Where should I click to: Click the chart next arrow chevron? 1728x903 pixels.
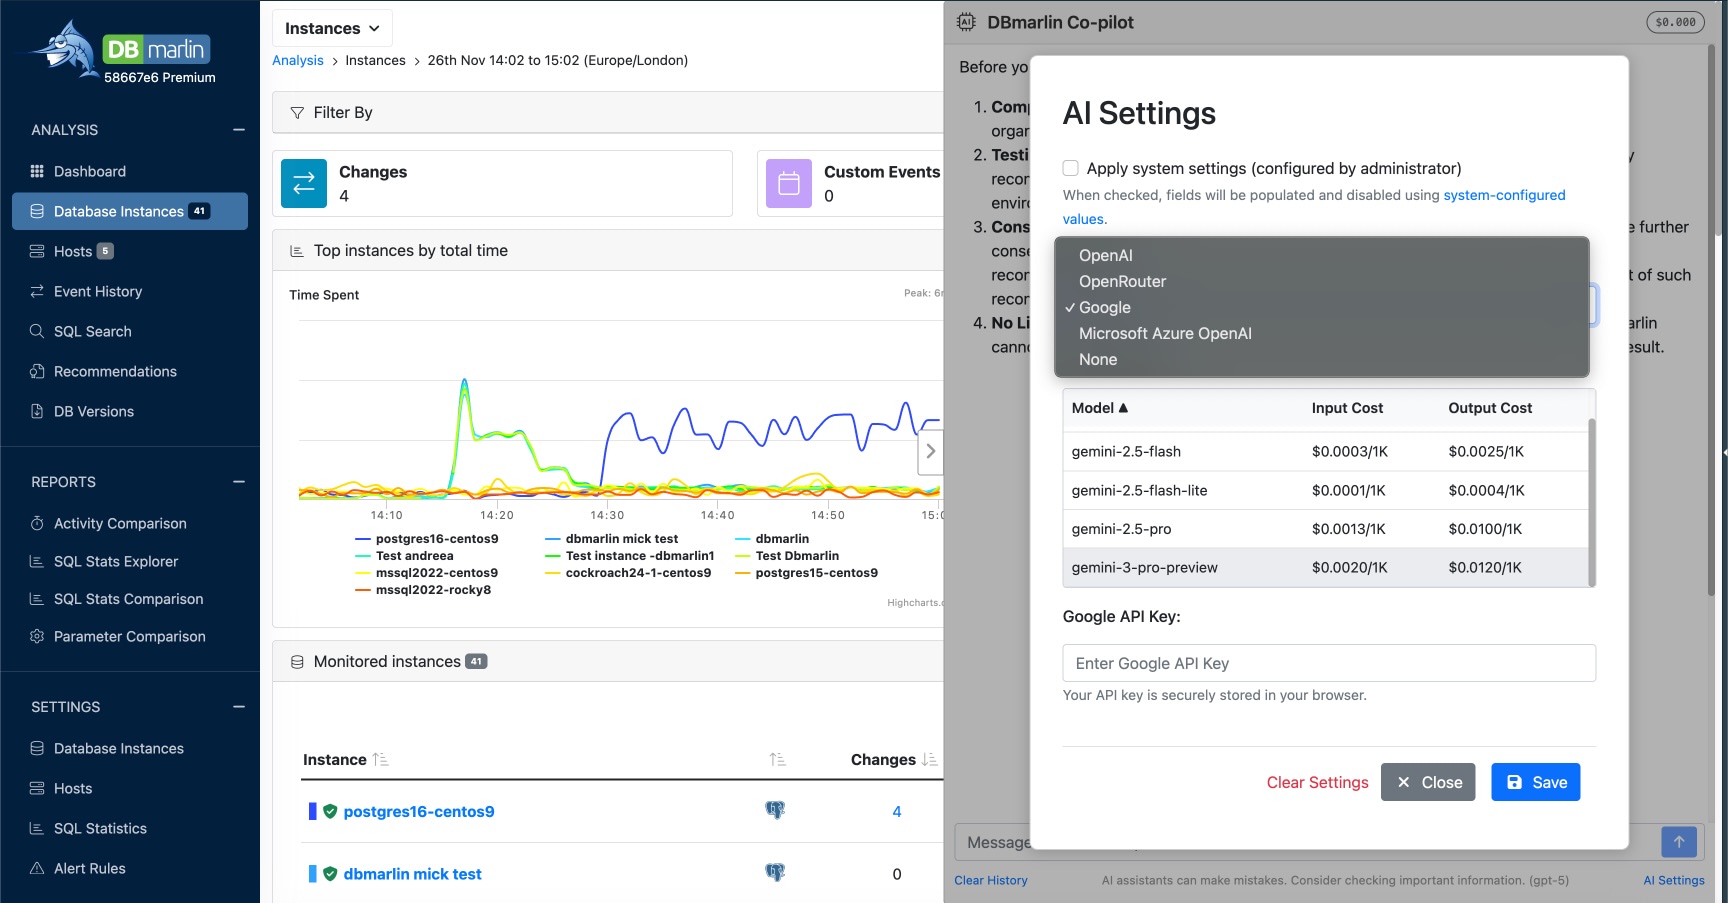coord(931,451)
